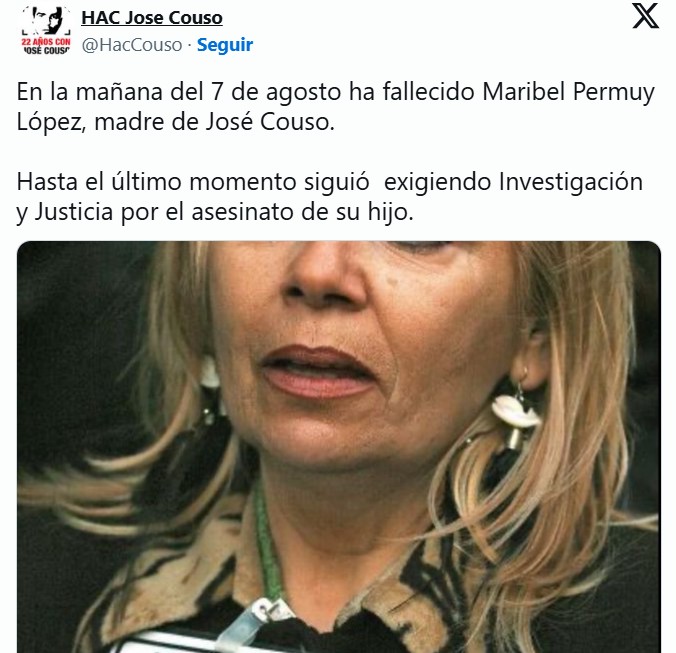Image resolution: width=676 pixels, height=653 pixels.
Task: Click the phrase asesinato de su hijo
Action: [x=302, y=212]
